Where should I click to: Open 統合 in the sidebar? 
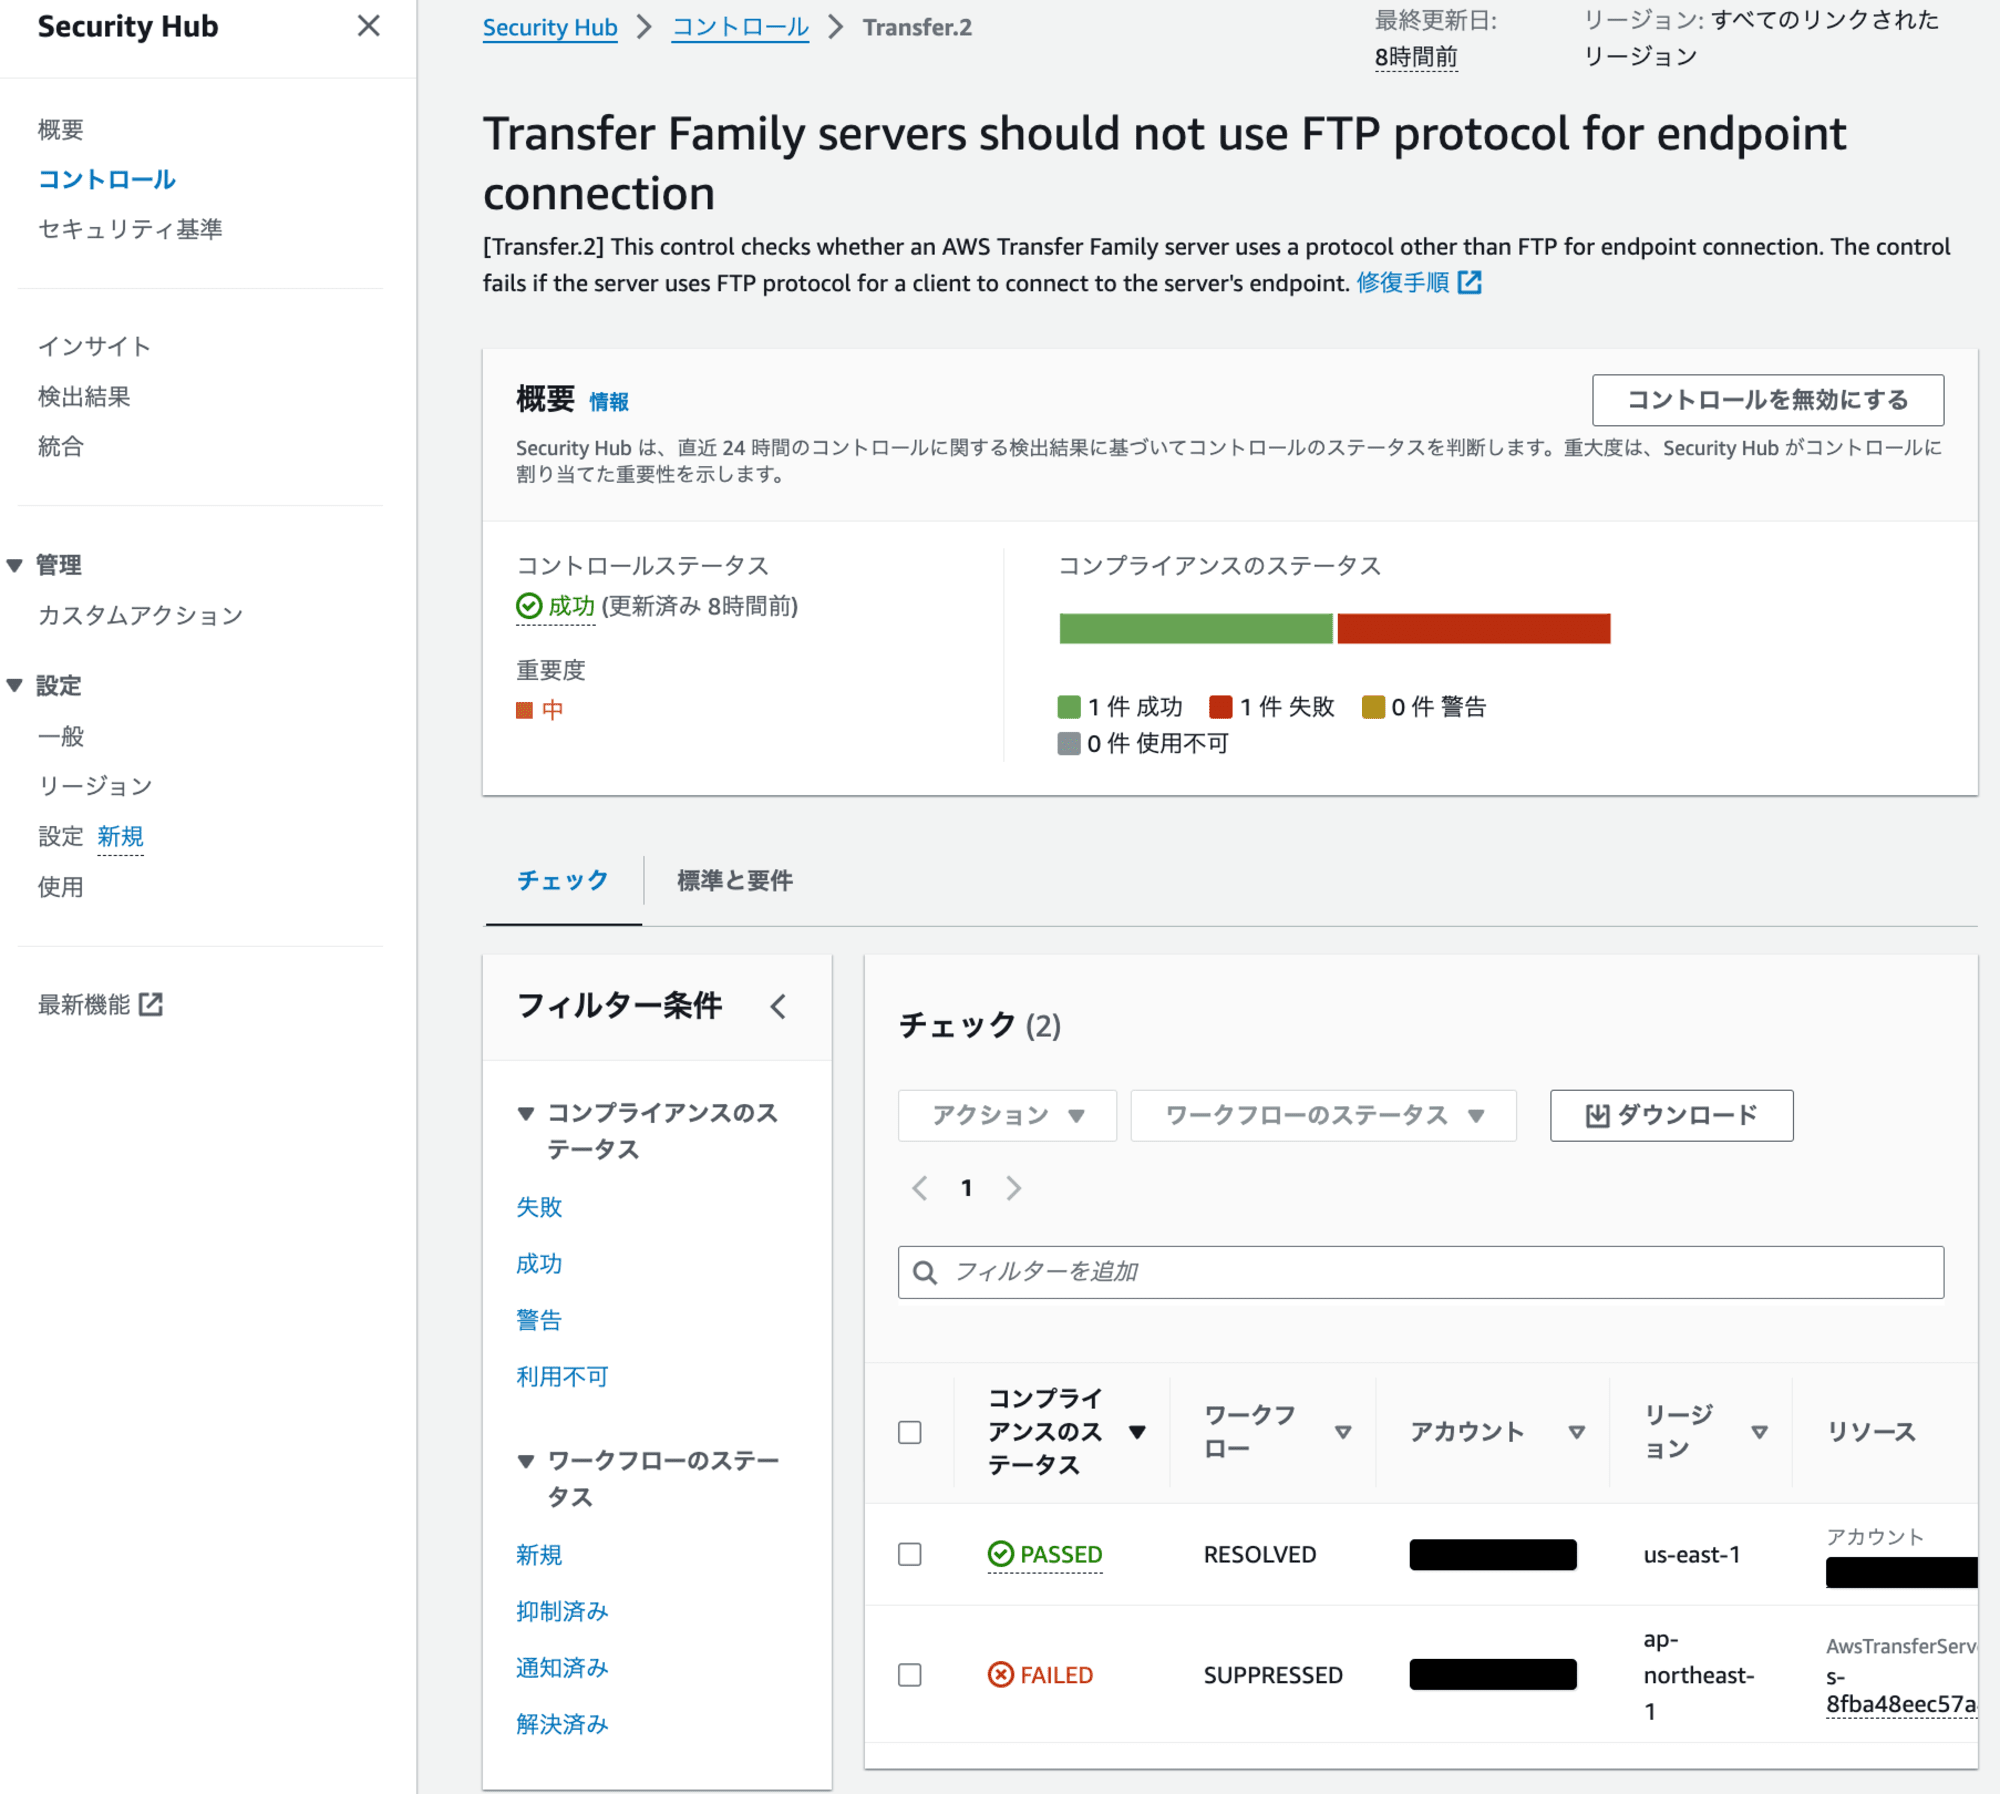pyautogui.click(x=61, y=447)
